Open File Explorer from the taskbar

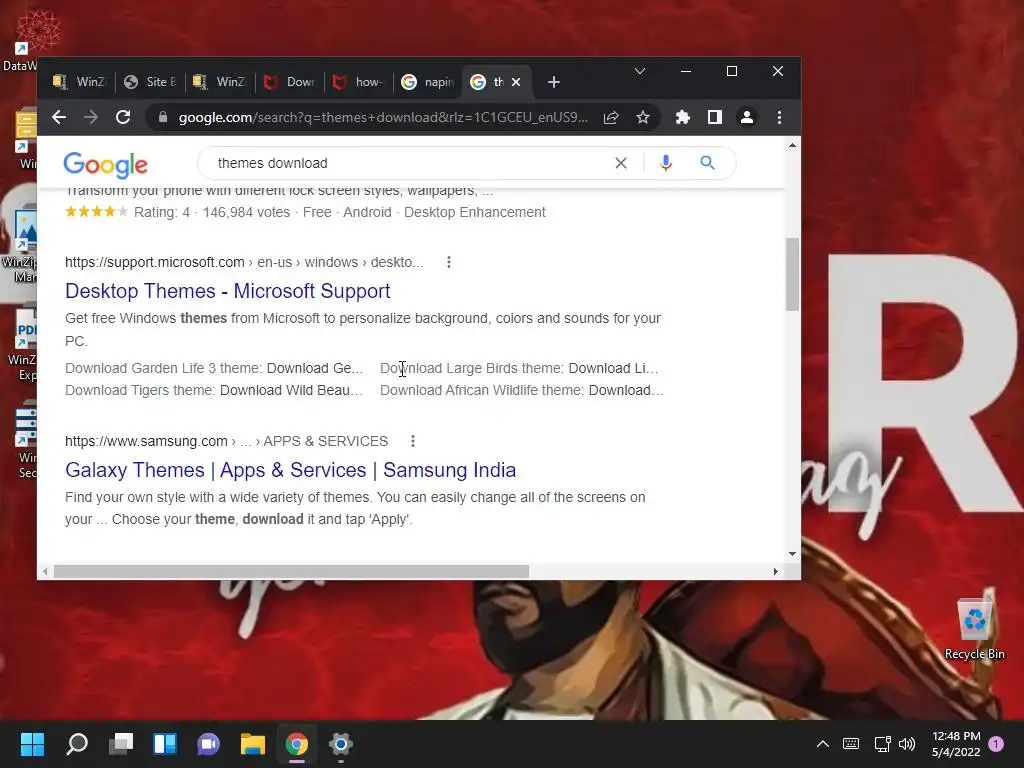pyautogui.click(x=253, y=744)
